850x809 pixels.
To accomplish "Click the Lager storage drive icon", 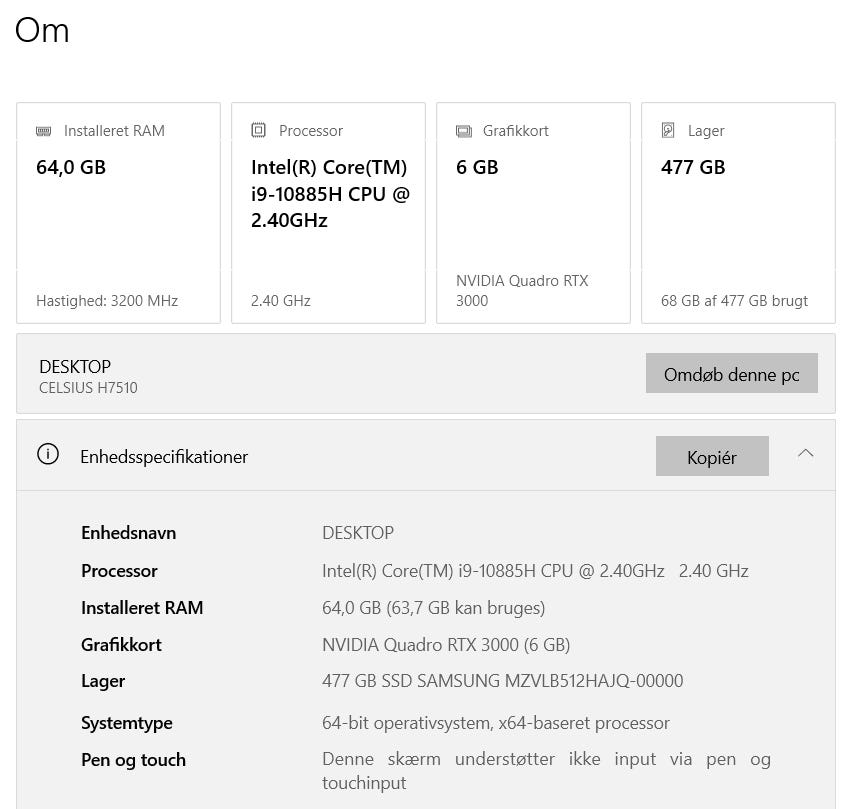I will [668, 130].
